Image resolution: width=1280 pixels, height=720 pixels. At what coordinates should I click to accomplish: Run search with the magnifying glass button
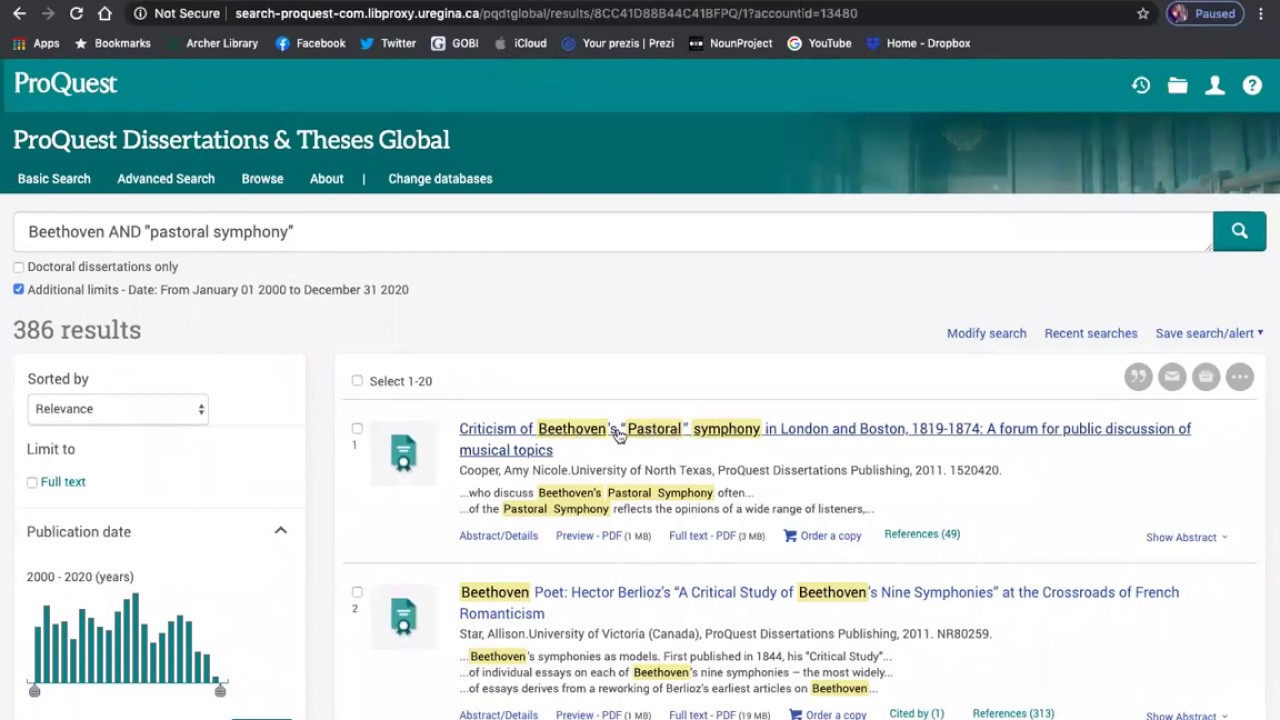1239,231
